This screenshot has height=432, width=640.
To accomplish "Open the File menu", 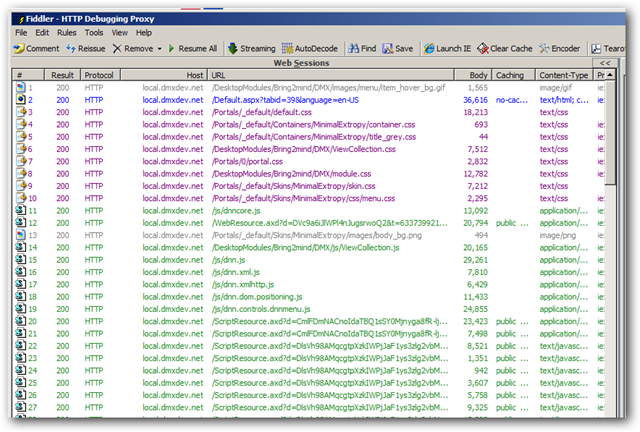I will [x=21, y=33].
